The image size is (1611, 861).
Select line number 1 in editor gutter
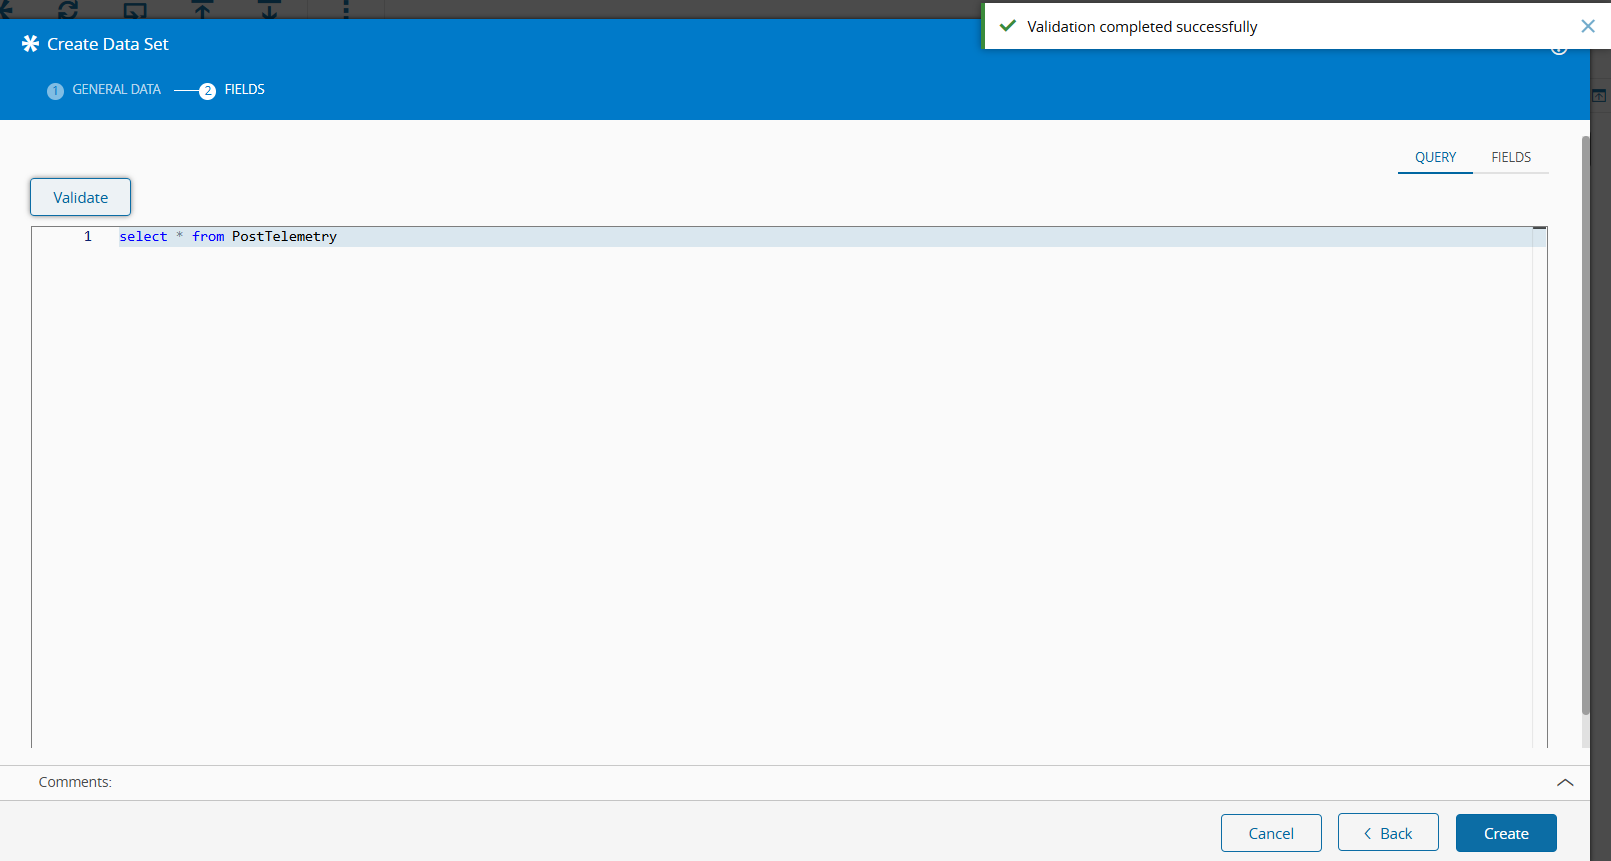click(x=88, y=237)
